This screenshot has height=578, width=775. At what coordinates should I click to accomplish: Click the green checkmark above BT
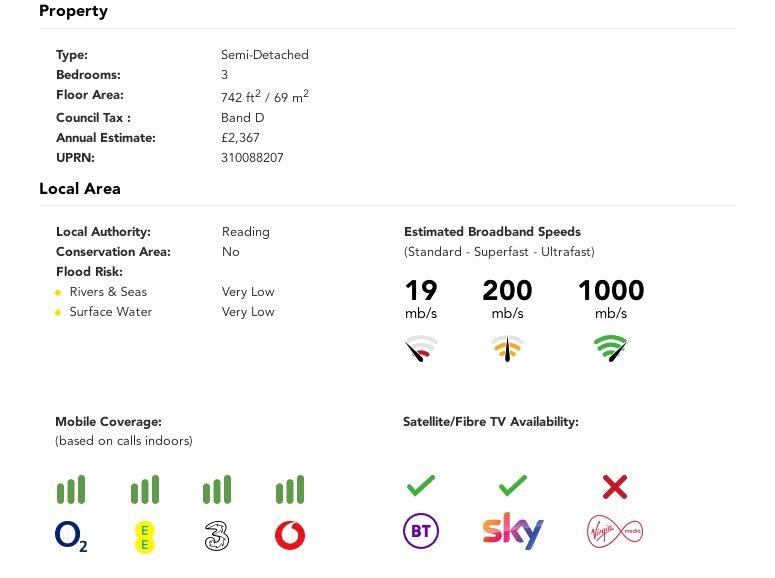tap(421, 486)
